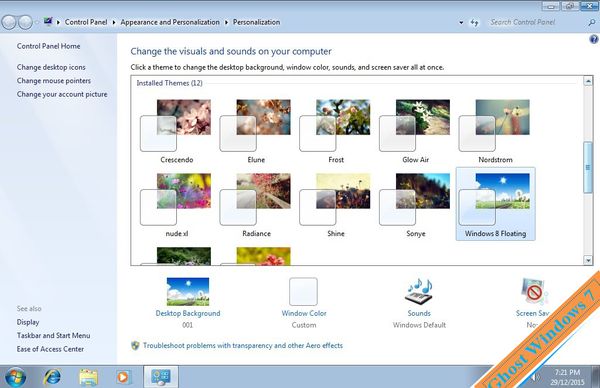Select the Sonye theme
600x388 pixels.
pyautogui.click(x=415, y=205)
